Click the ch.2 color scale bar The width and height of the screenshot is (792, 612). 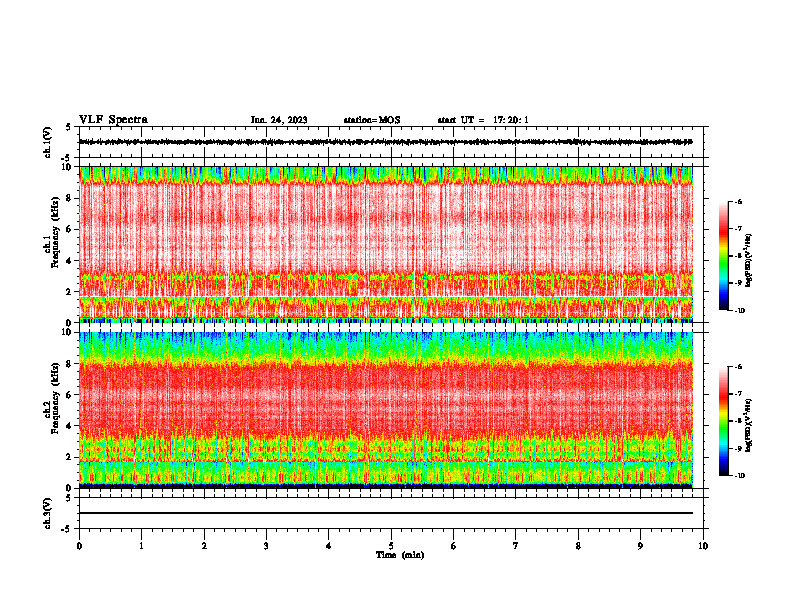click(x=724, y=421)
